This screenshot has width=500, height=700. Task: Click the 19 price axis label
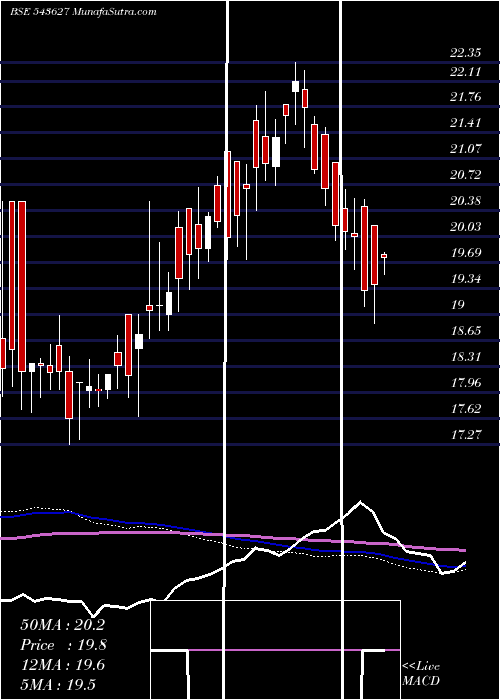[458, 305]
